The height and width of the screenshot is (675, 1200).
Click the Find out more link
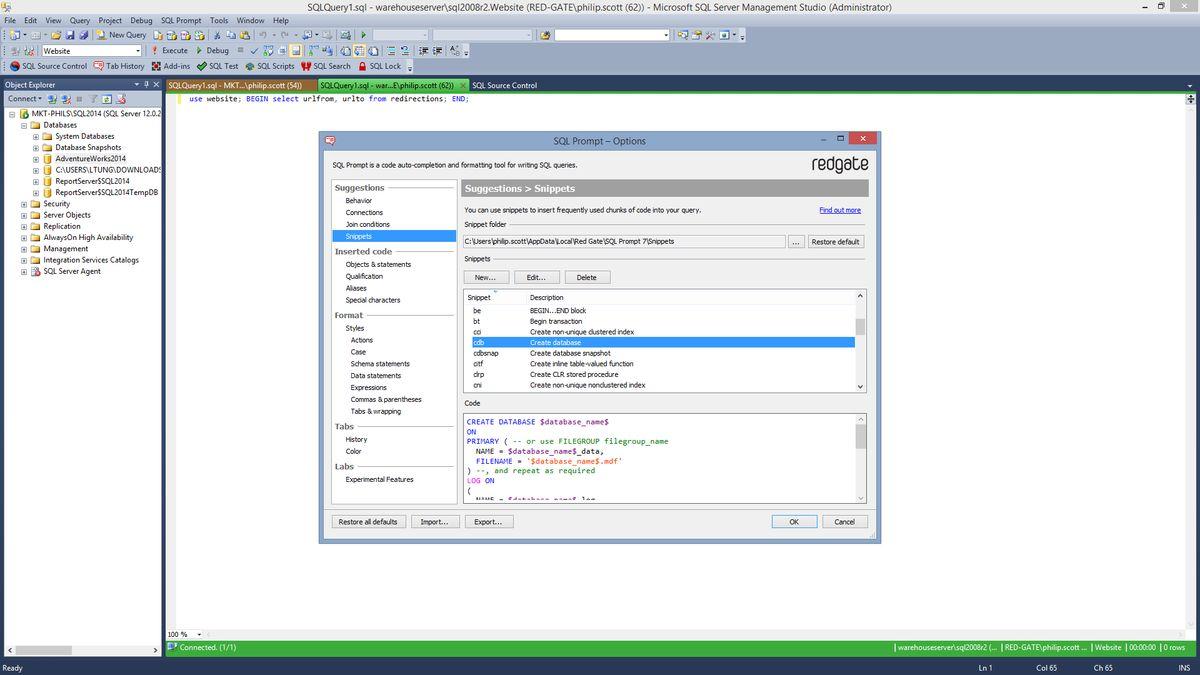[x=839, y=210]
